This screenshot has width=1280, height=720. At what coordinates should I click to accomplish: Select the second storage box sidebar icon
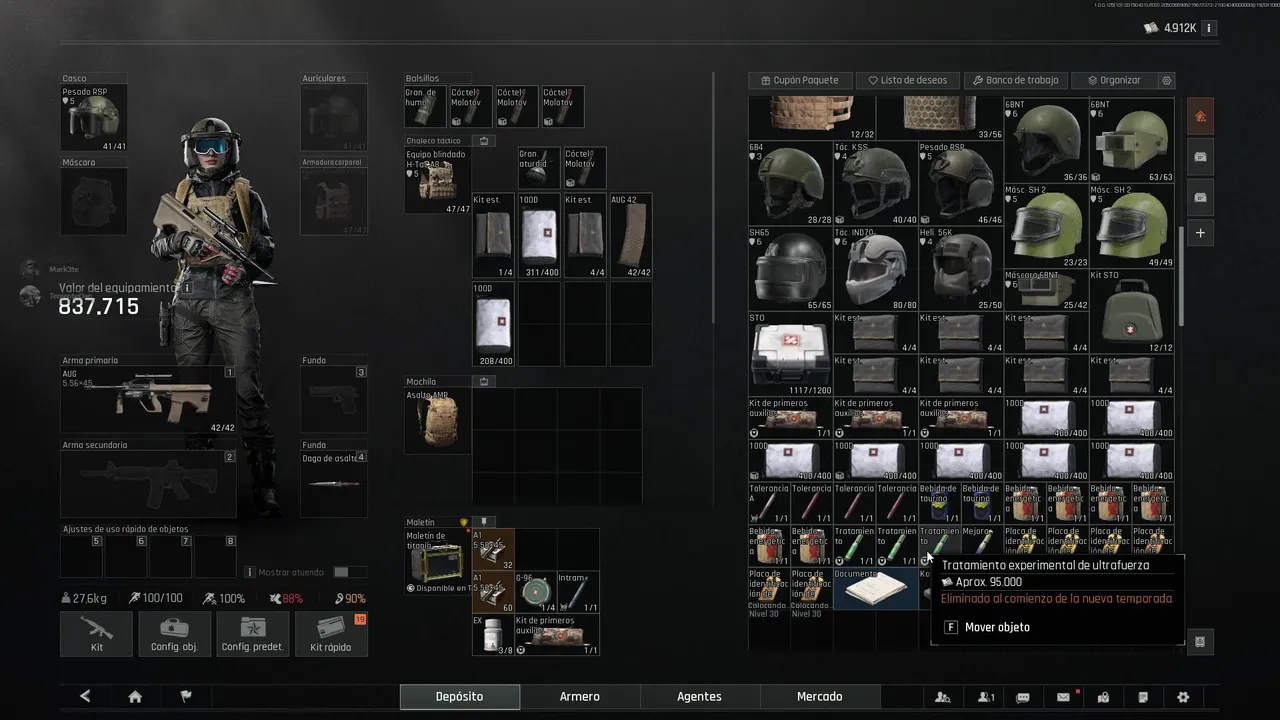point(1200,197)
